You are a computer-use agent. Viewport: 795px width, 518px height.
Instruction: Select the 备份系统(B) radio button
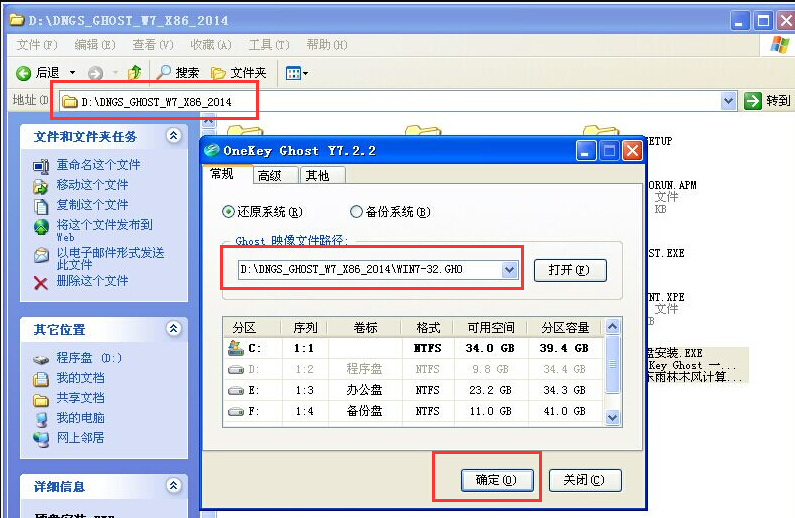pos(356,211)
